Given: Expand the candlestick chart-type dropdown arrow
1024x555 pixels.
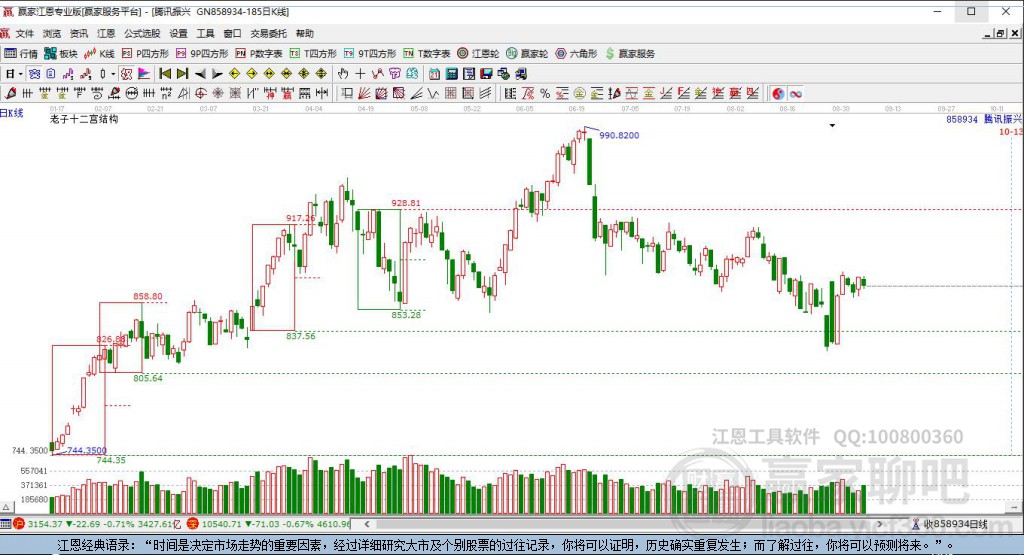Looking at the screenshot, I should coord(112,74).
